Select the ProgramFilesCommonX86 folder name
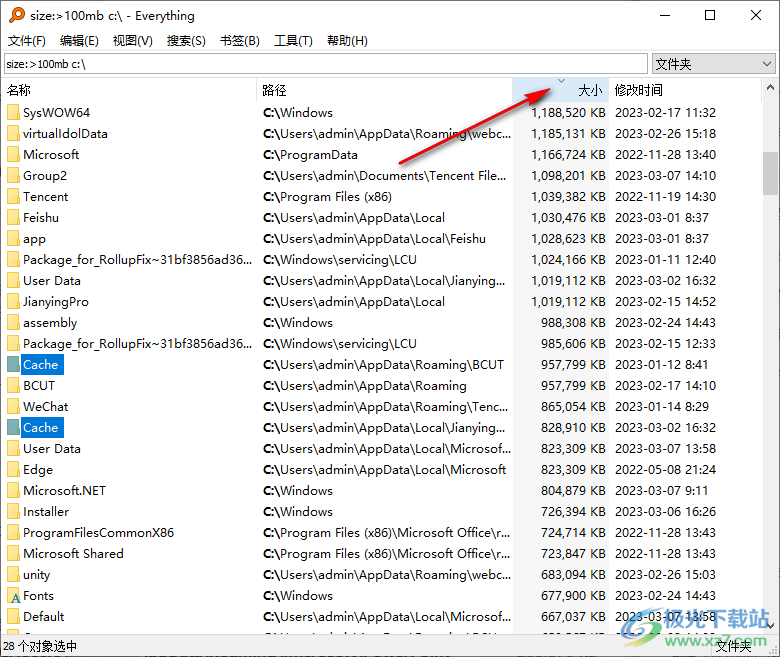780x657 pixels. [98, 533]
